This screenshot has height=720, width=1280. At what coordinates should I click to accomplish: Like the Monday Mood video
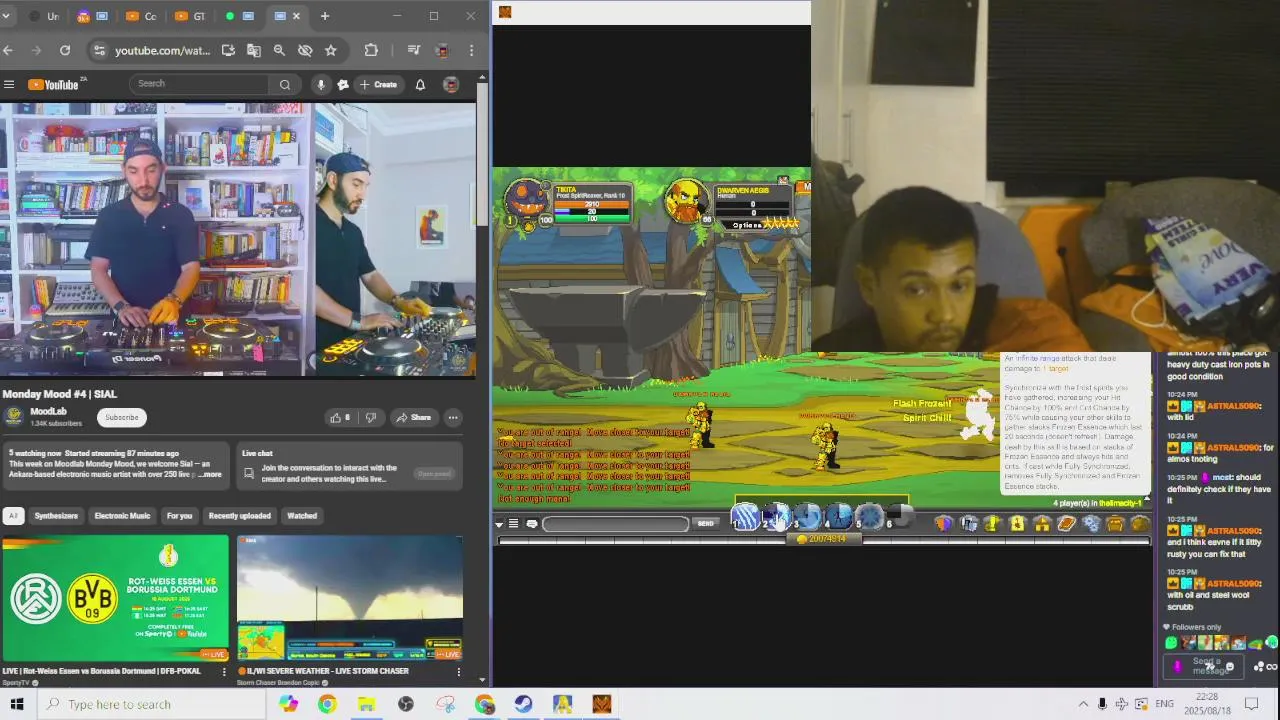(x=340, y=417)
